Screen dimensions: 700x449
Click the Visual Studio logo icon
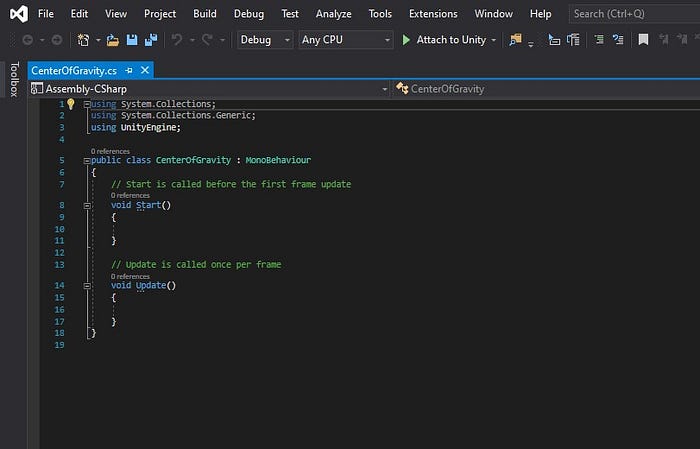(18, 14)
